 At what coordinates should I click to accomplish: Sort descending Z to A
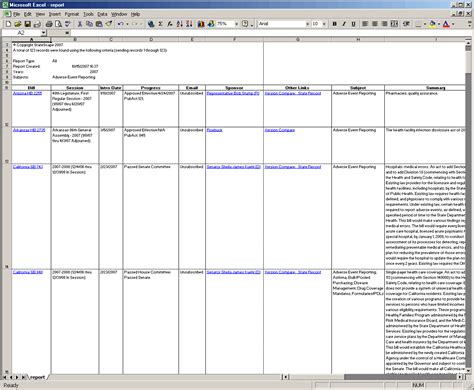[189, 24]
